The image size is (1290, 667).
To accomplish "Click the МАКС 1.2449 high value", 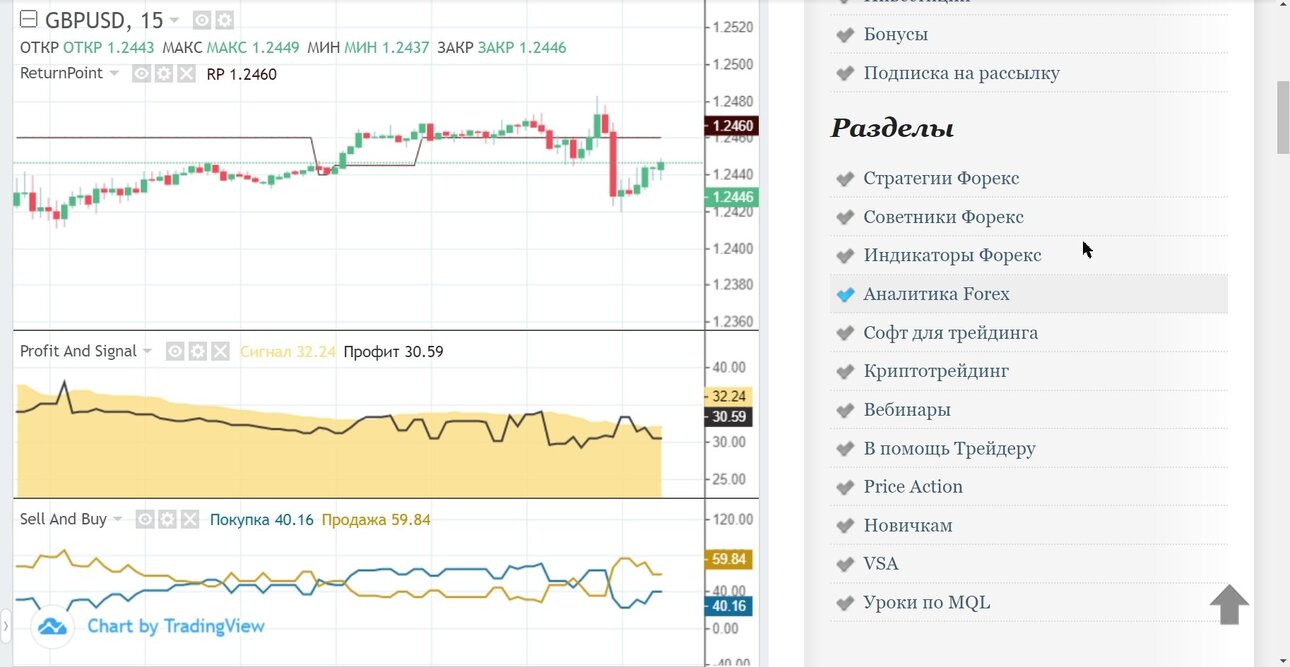I will click(x=253, y=47).
